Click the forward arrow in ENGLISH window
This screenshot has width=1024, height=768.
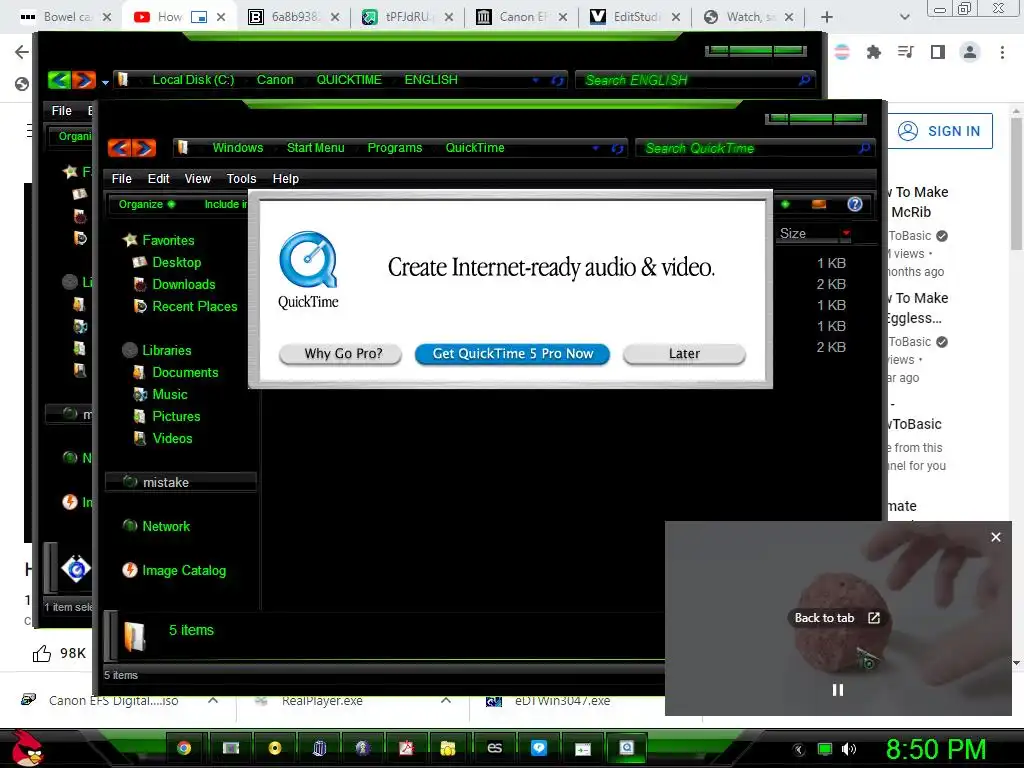[x=84, y=80]
